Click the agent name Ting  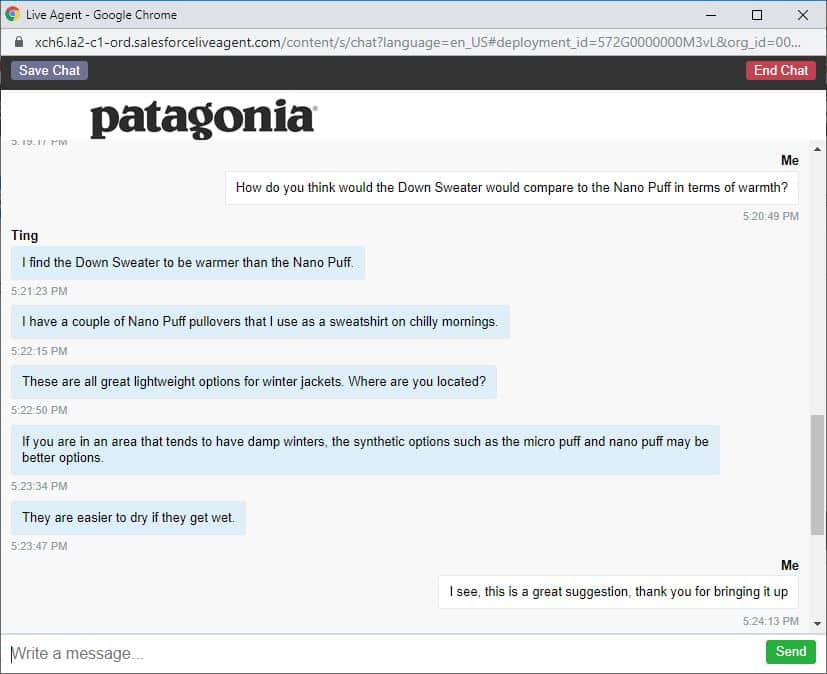tap(25, 235)
